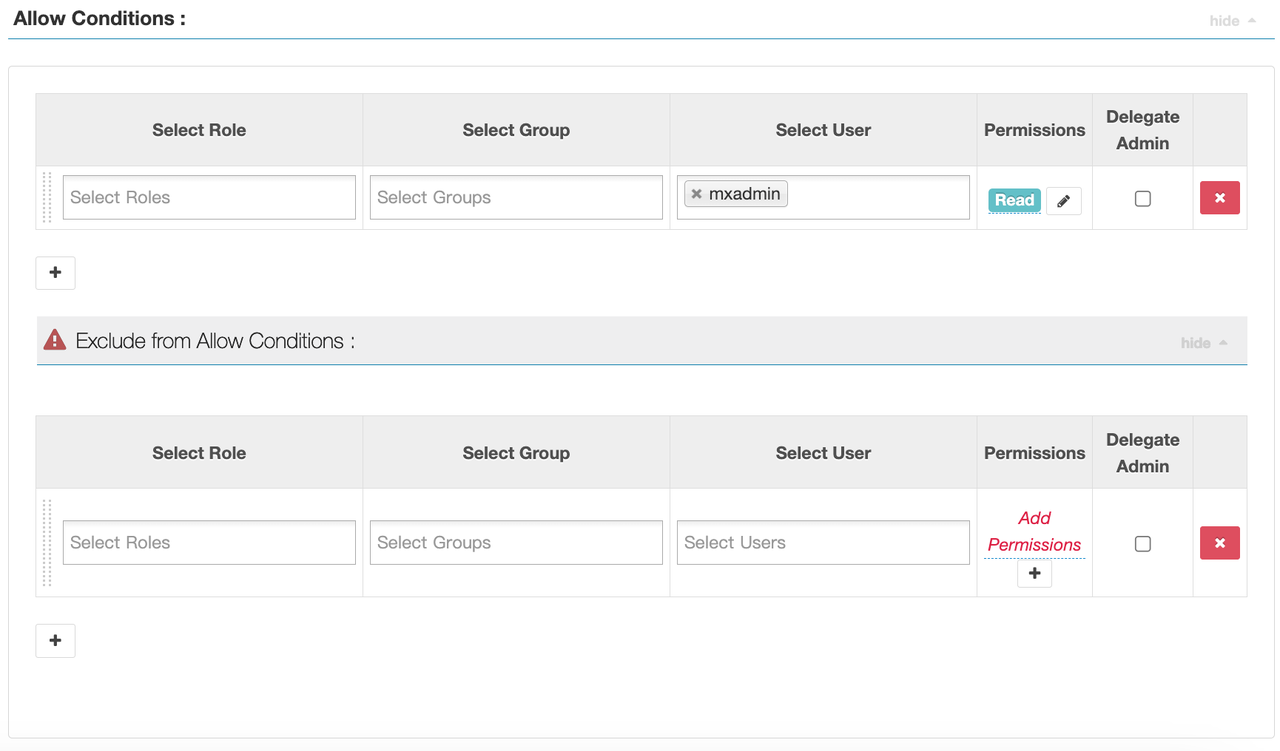Open Select Roles in Exclude row

click(x=209, y=542)
